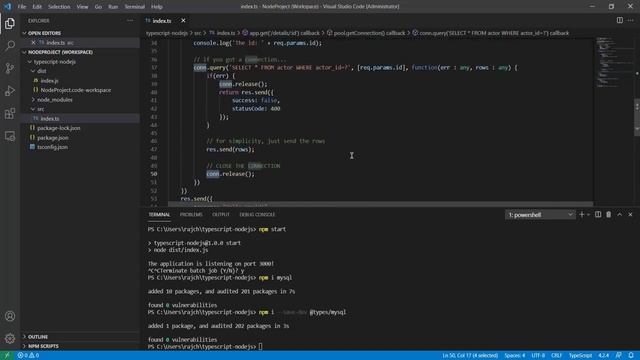Maximize the terminal panel size
640x360 pixels.
tap(620, 214)
